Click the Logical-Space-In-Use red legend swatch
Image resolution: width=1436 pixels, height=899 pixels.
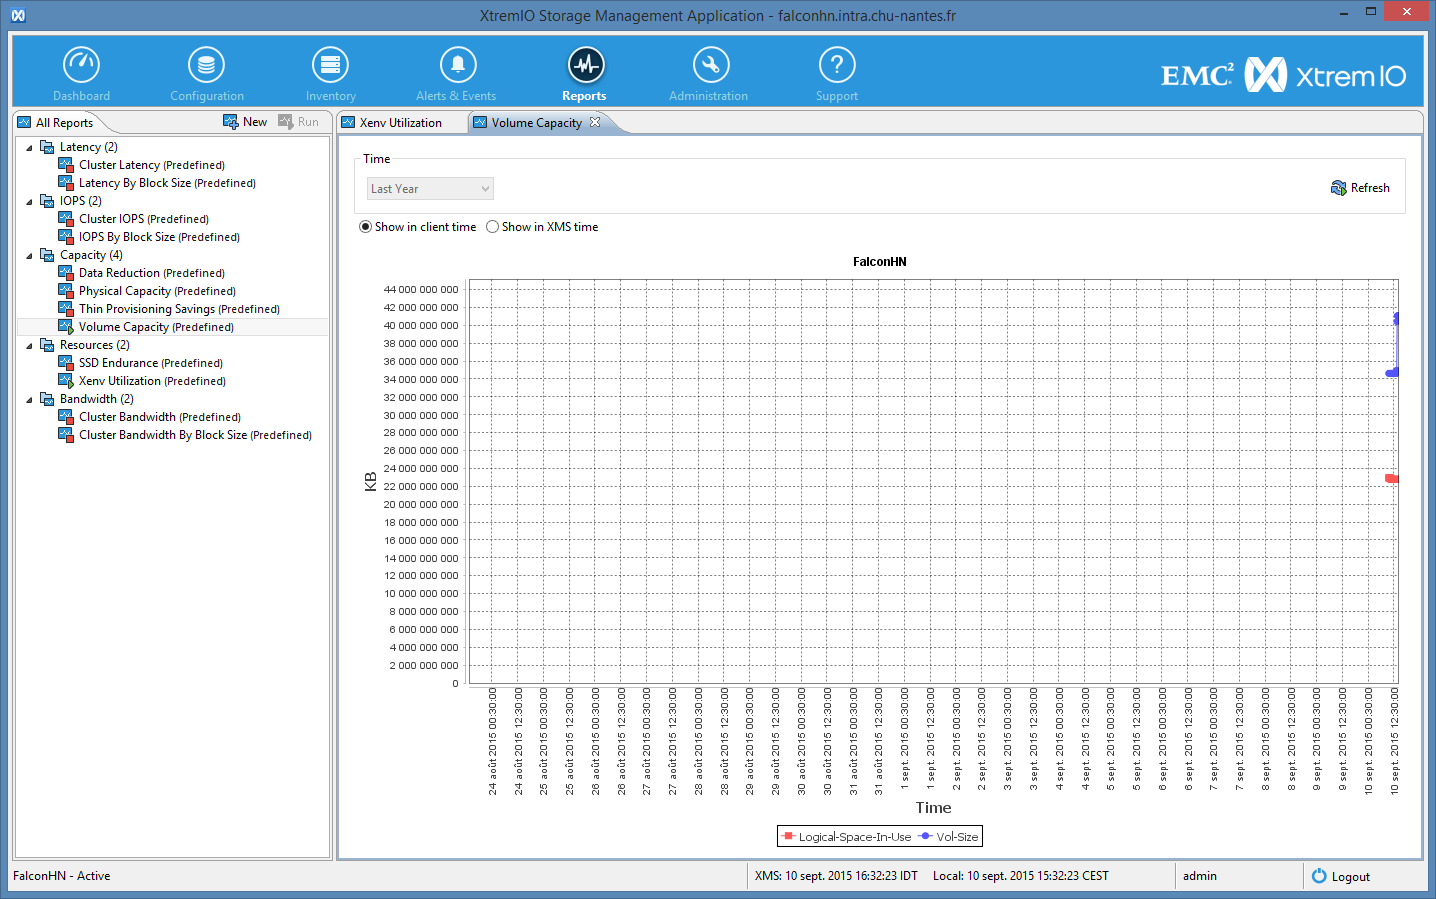[x=789, y=836]
